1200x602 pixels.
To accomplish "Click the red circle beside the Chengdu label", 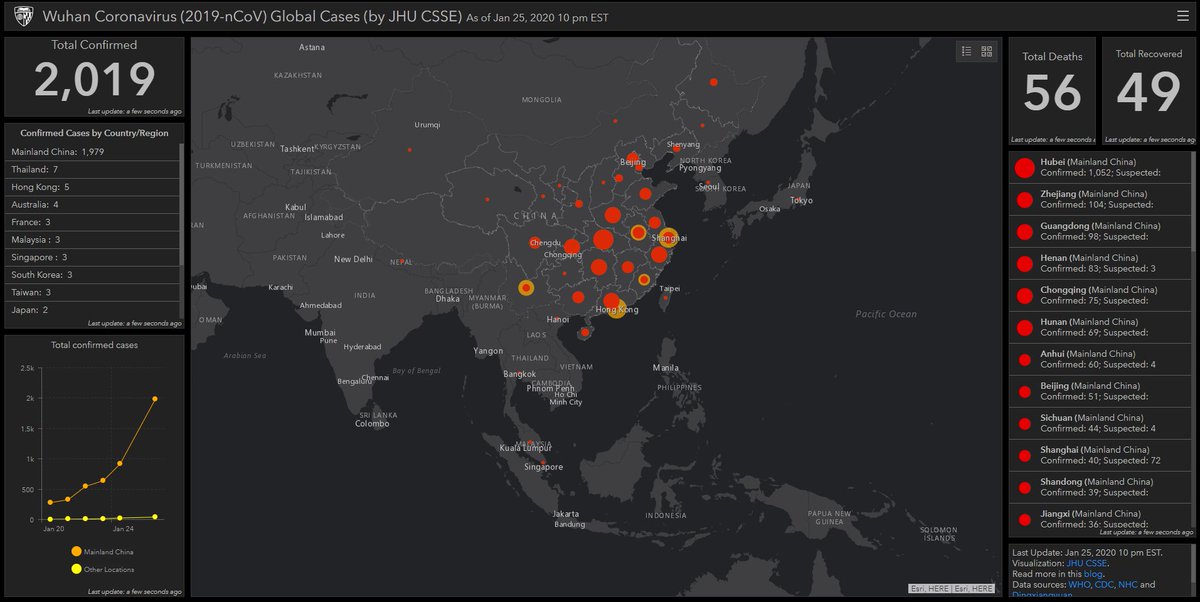I will 535,241.
